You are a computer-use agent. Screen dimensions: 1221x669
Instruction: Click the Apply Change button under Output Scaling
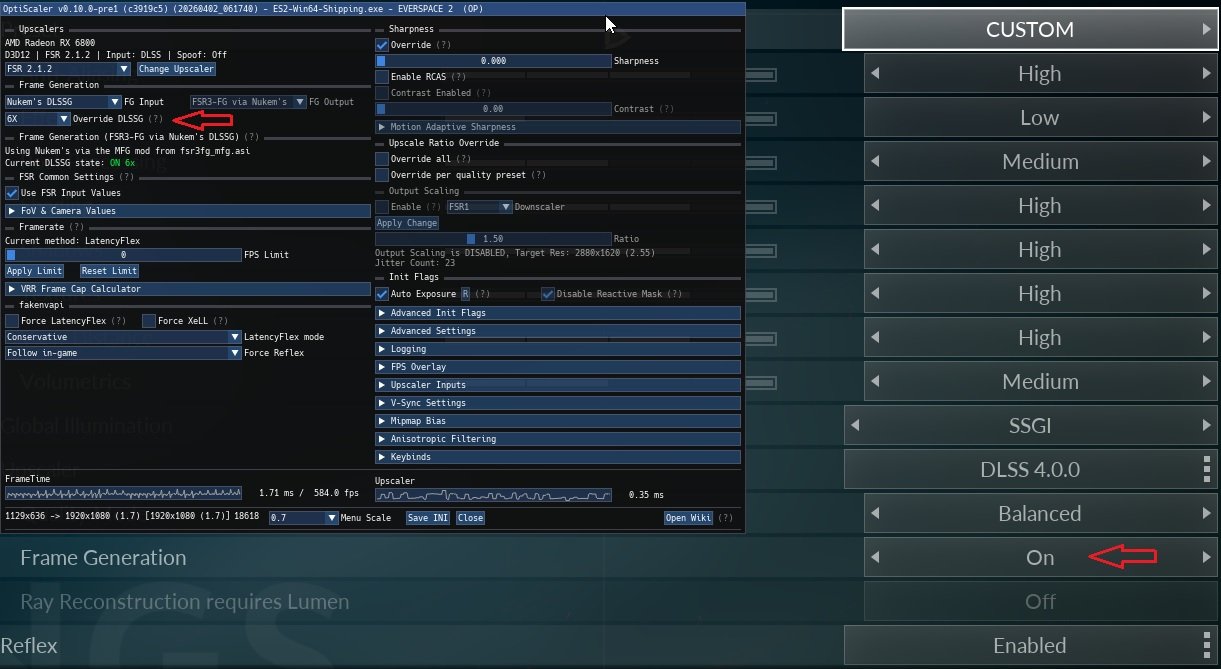(407, 223)
